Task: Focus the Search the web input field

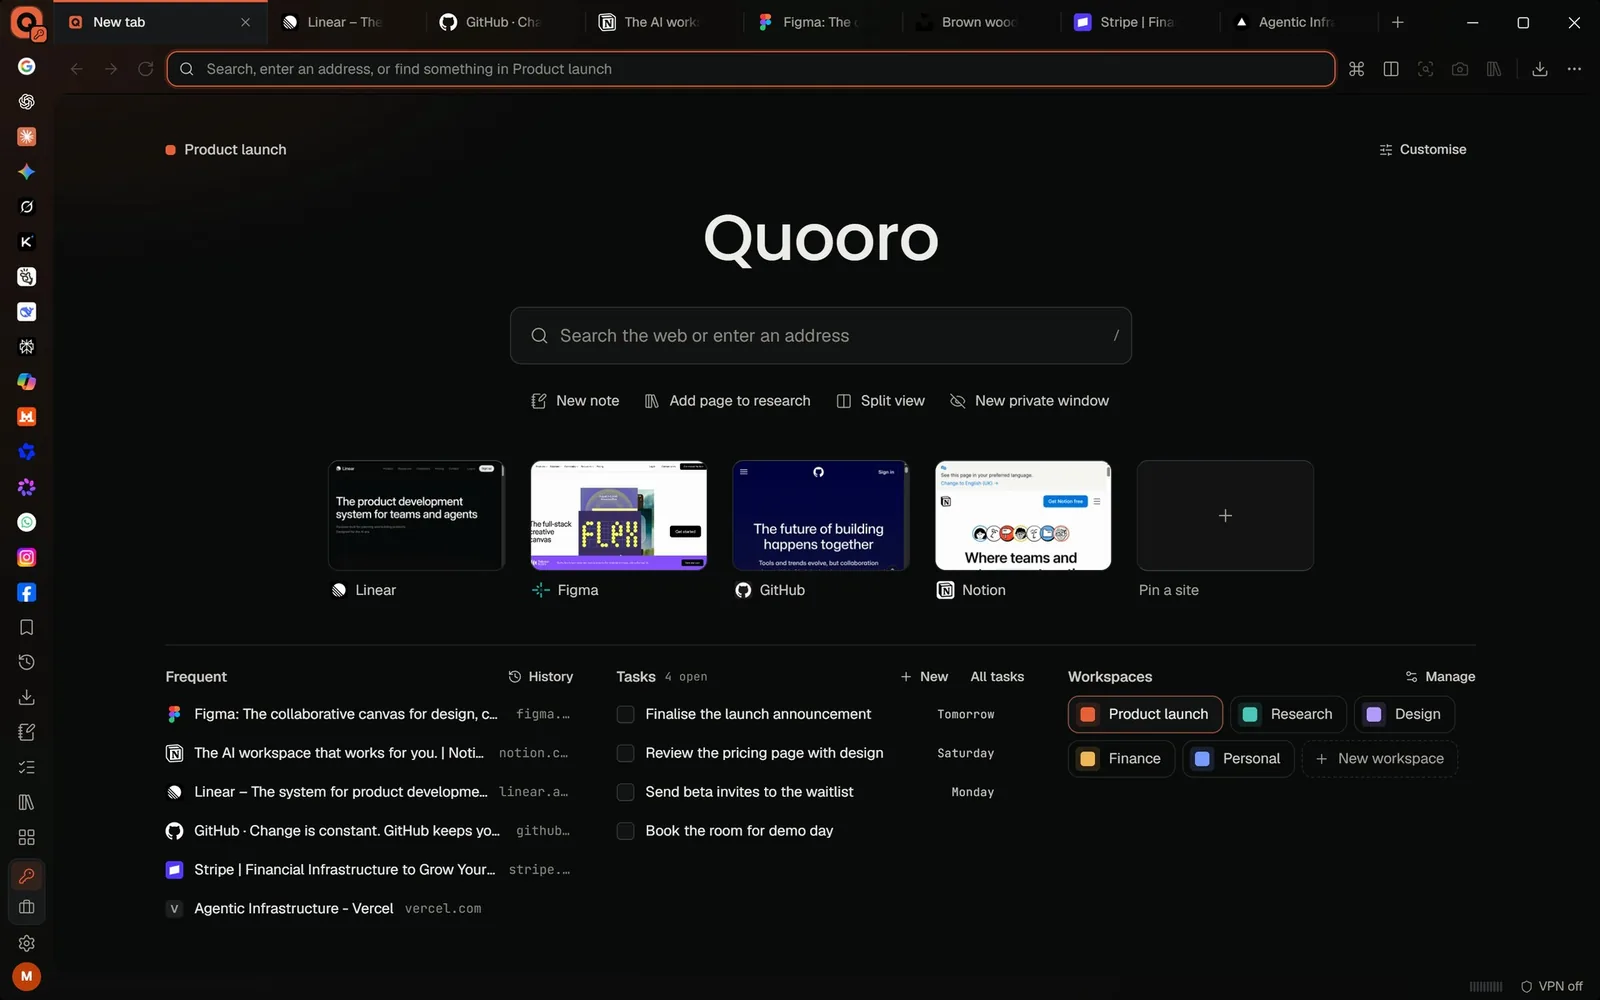Action: pyautogui.click(x=821, y=336)
